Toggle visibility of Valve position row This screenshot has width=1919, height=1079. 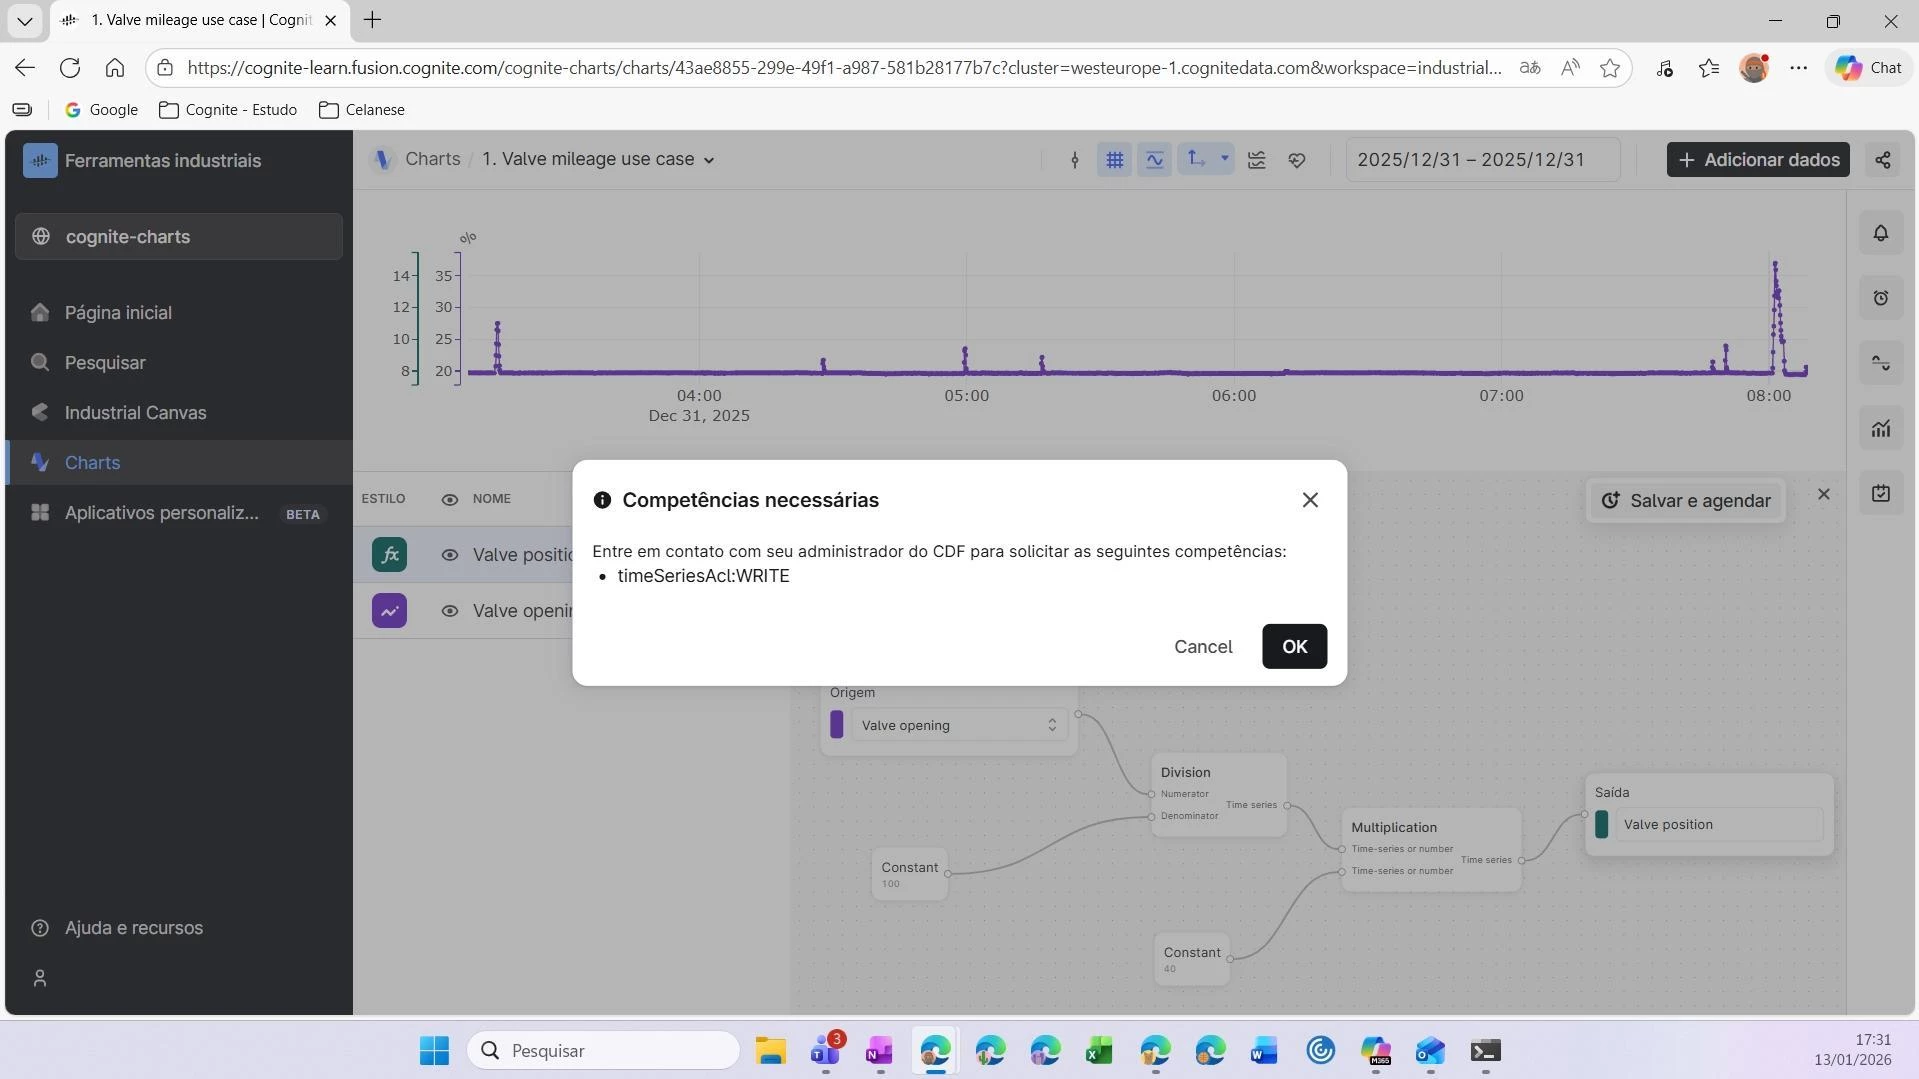[450, 555]
